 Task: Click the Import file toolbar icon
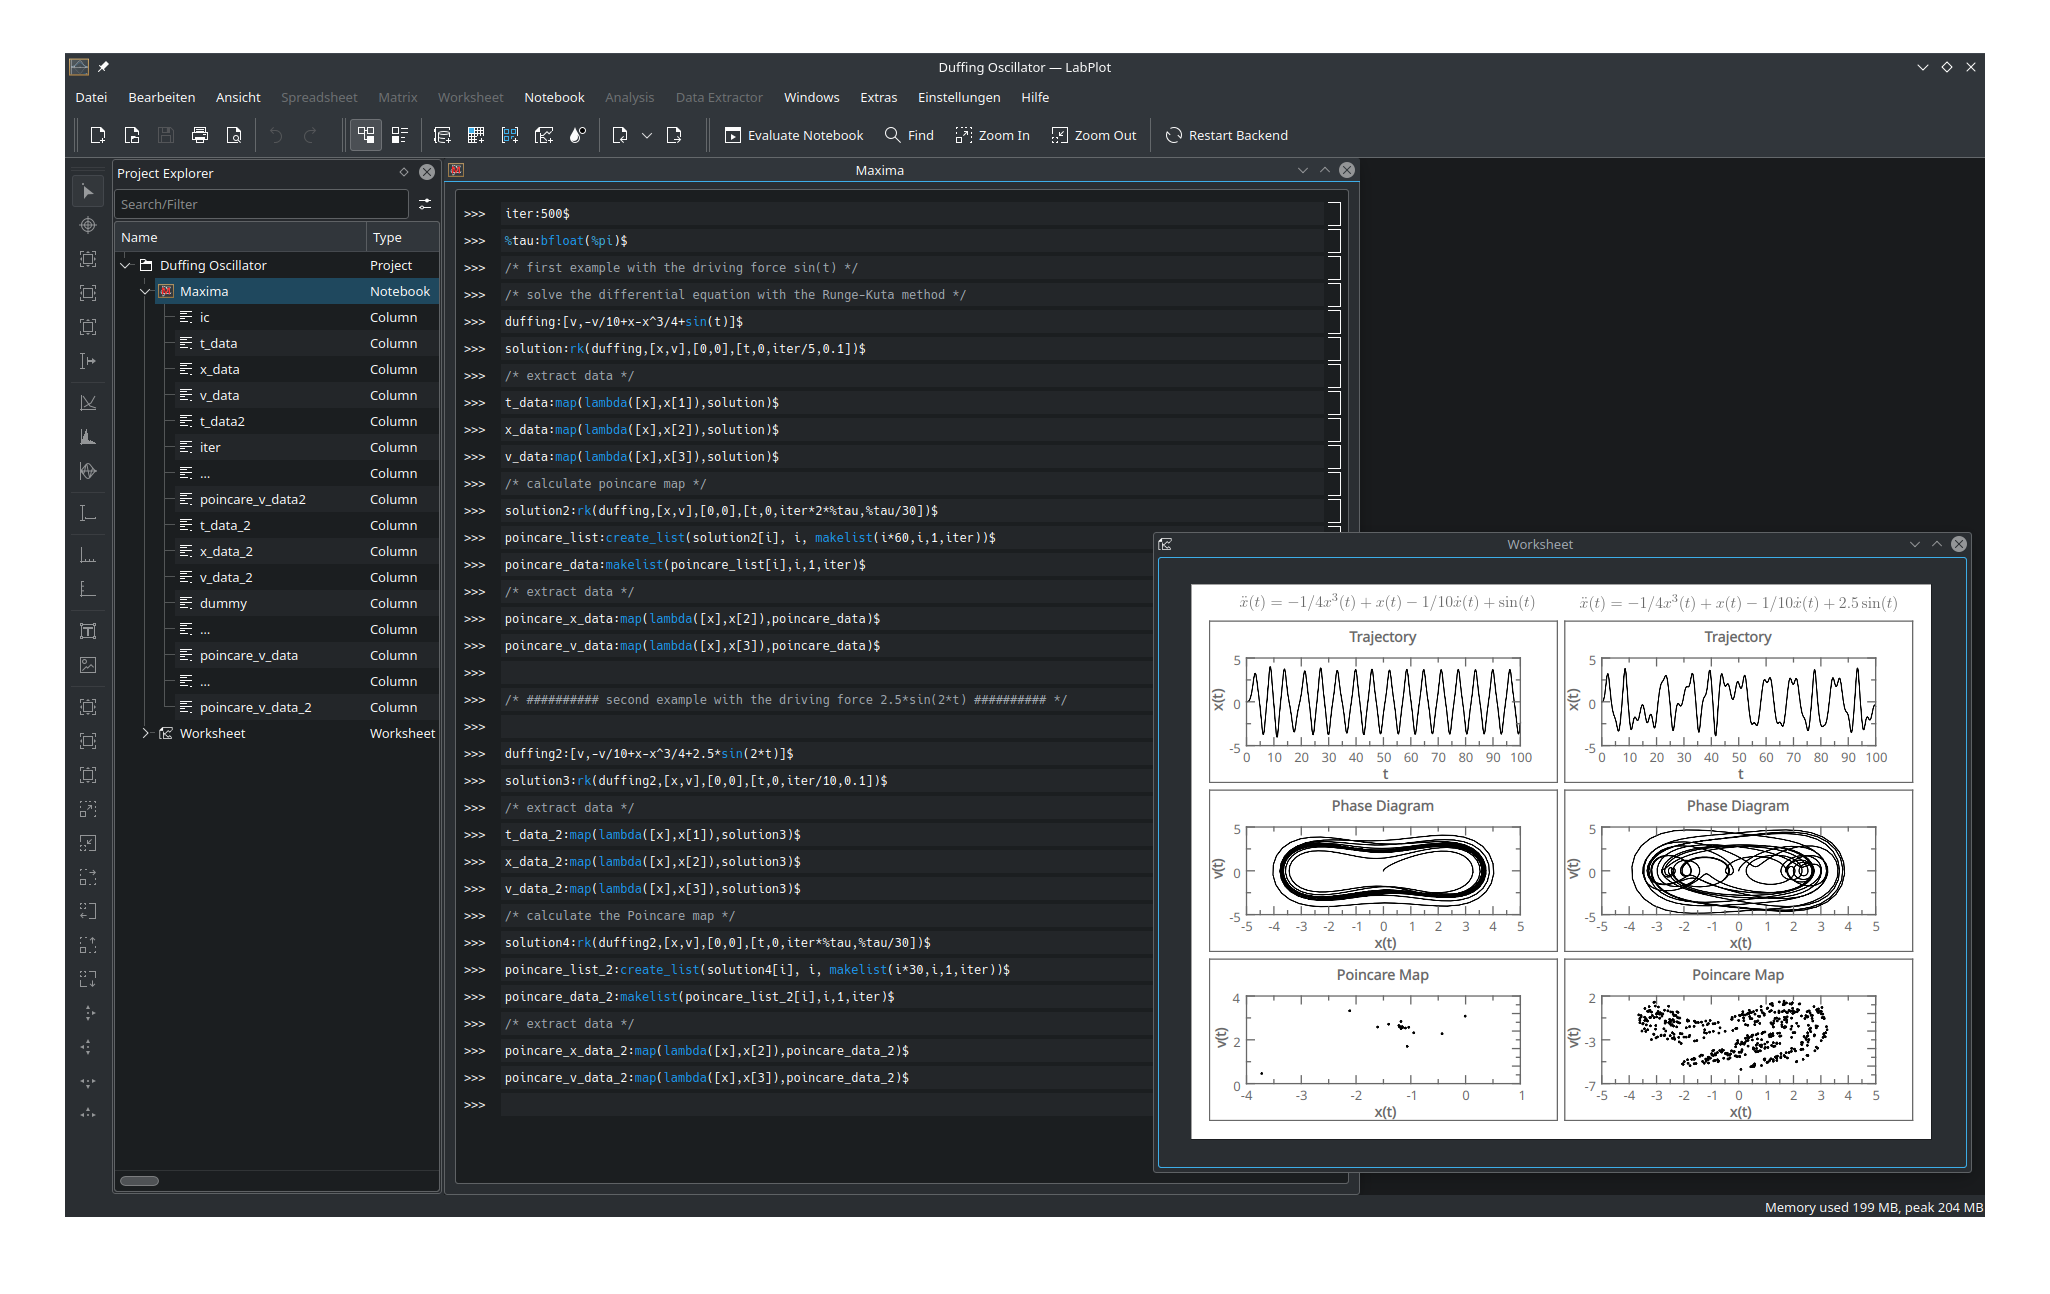620,135
